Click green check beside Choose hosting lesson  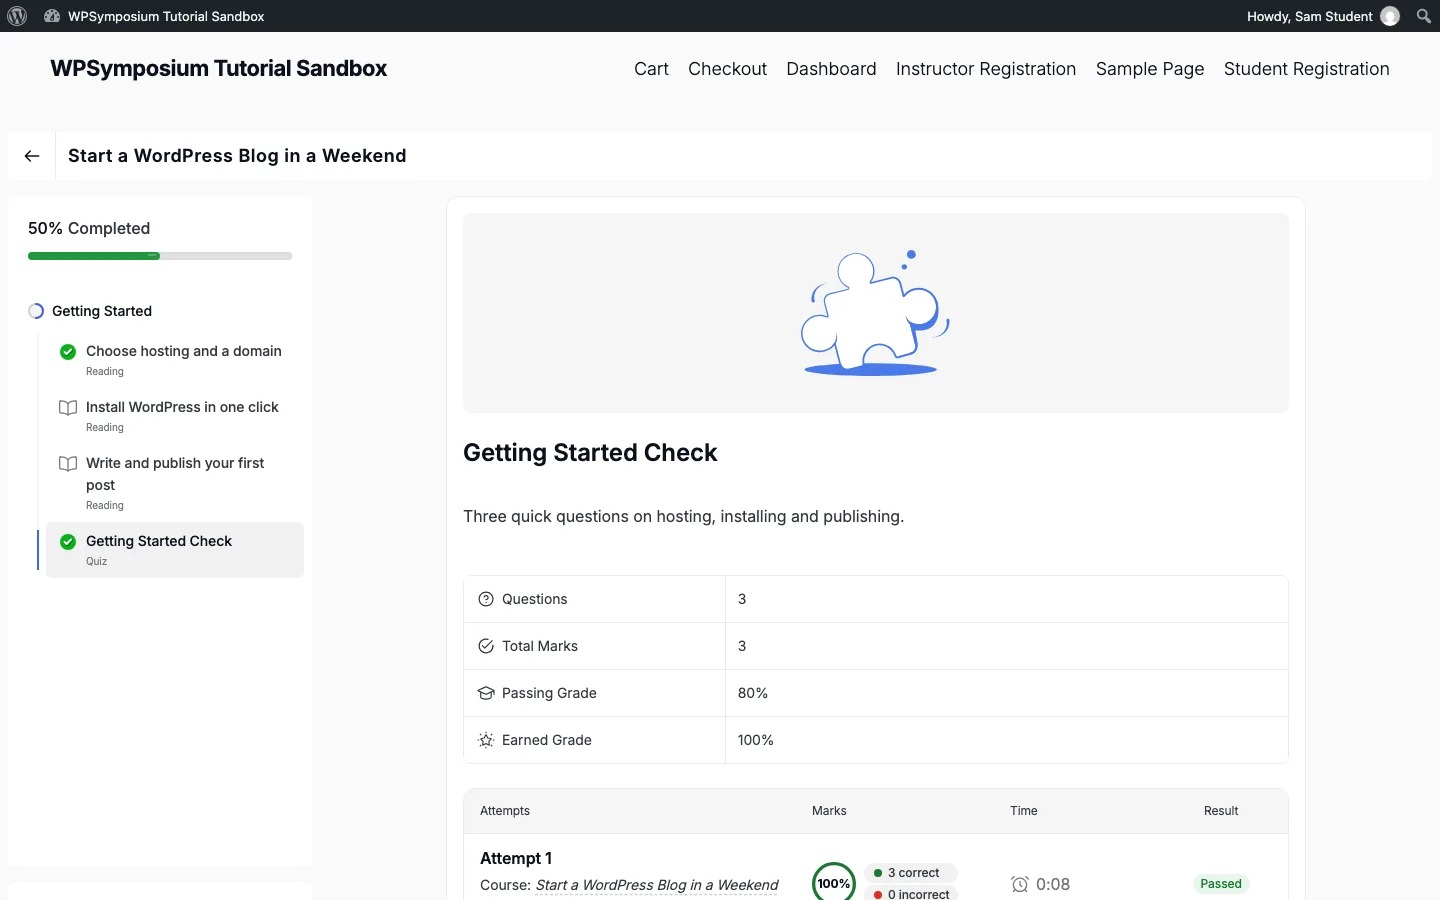[68, 352]
